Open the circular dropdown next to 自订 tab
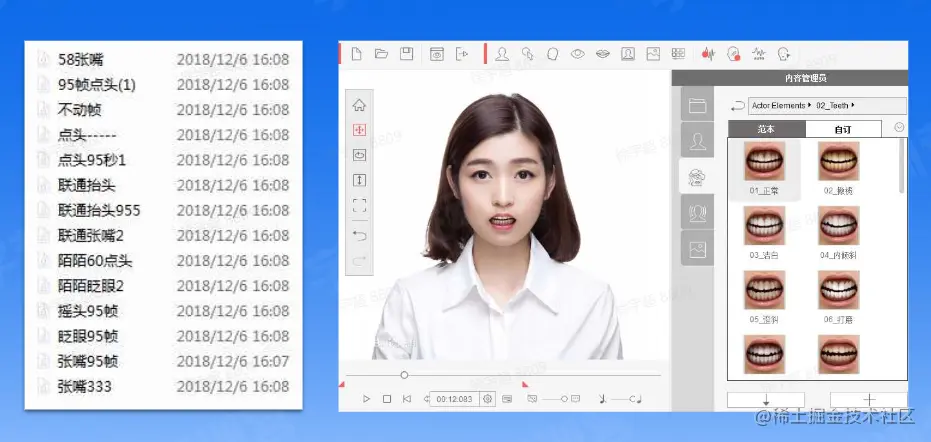 point(899,127)
